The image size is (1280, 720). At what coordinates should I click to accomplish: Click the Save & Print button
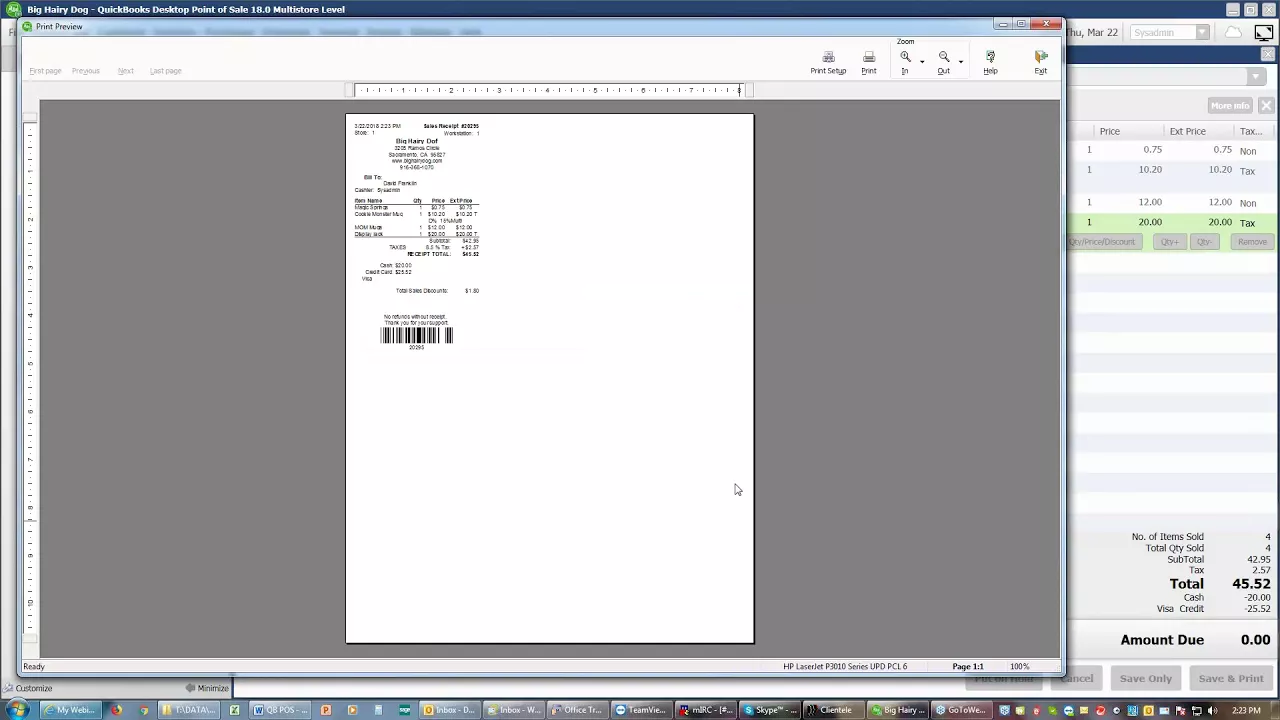point(1230,678)
